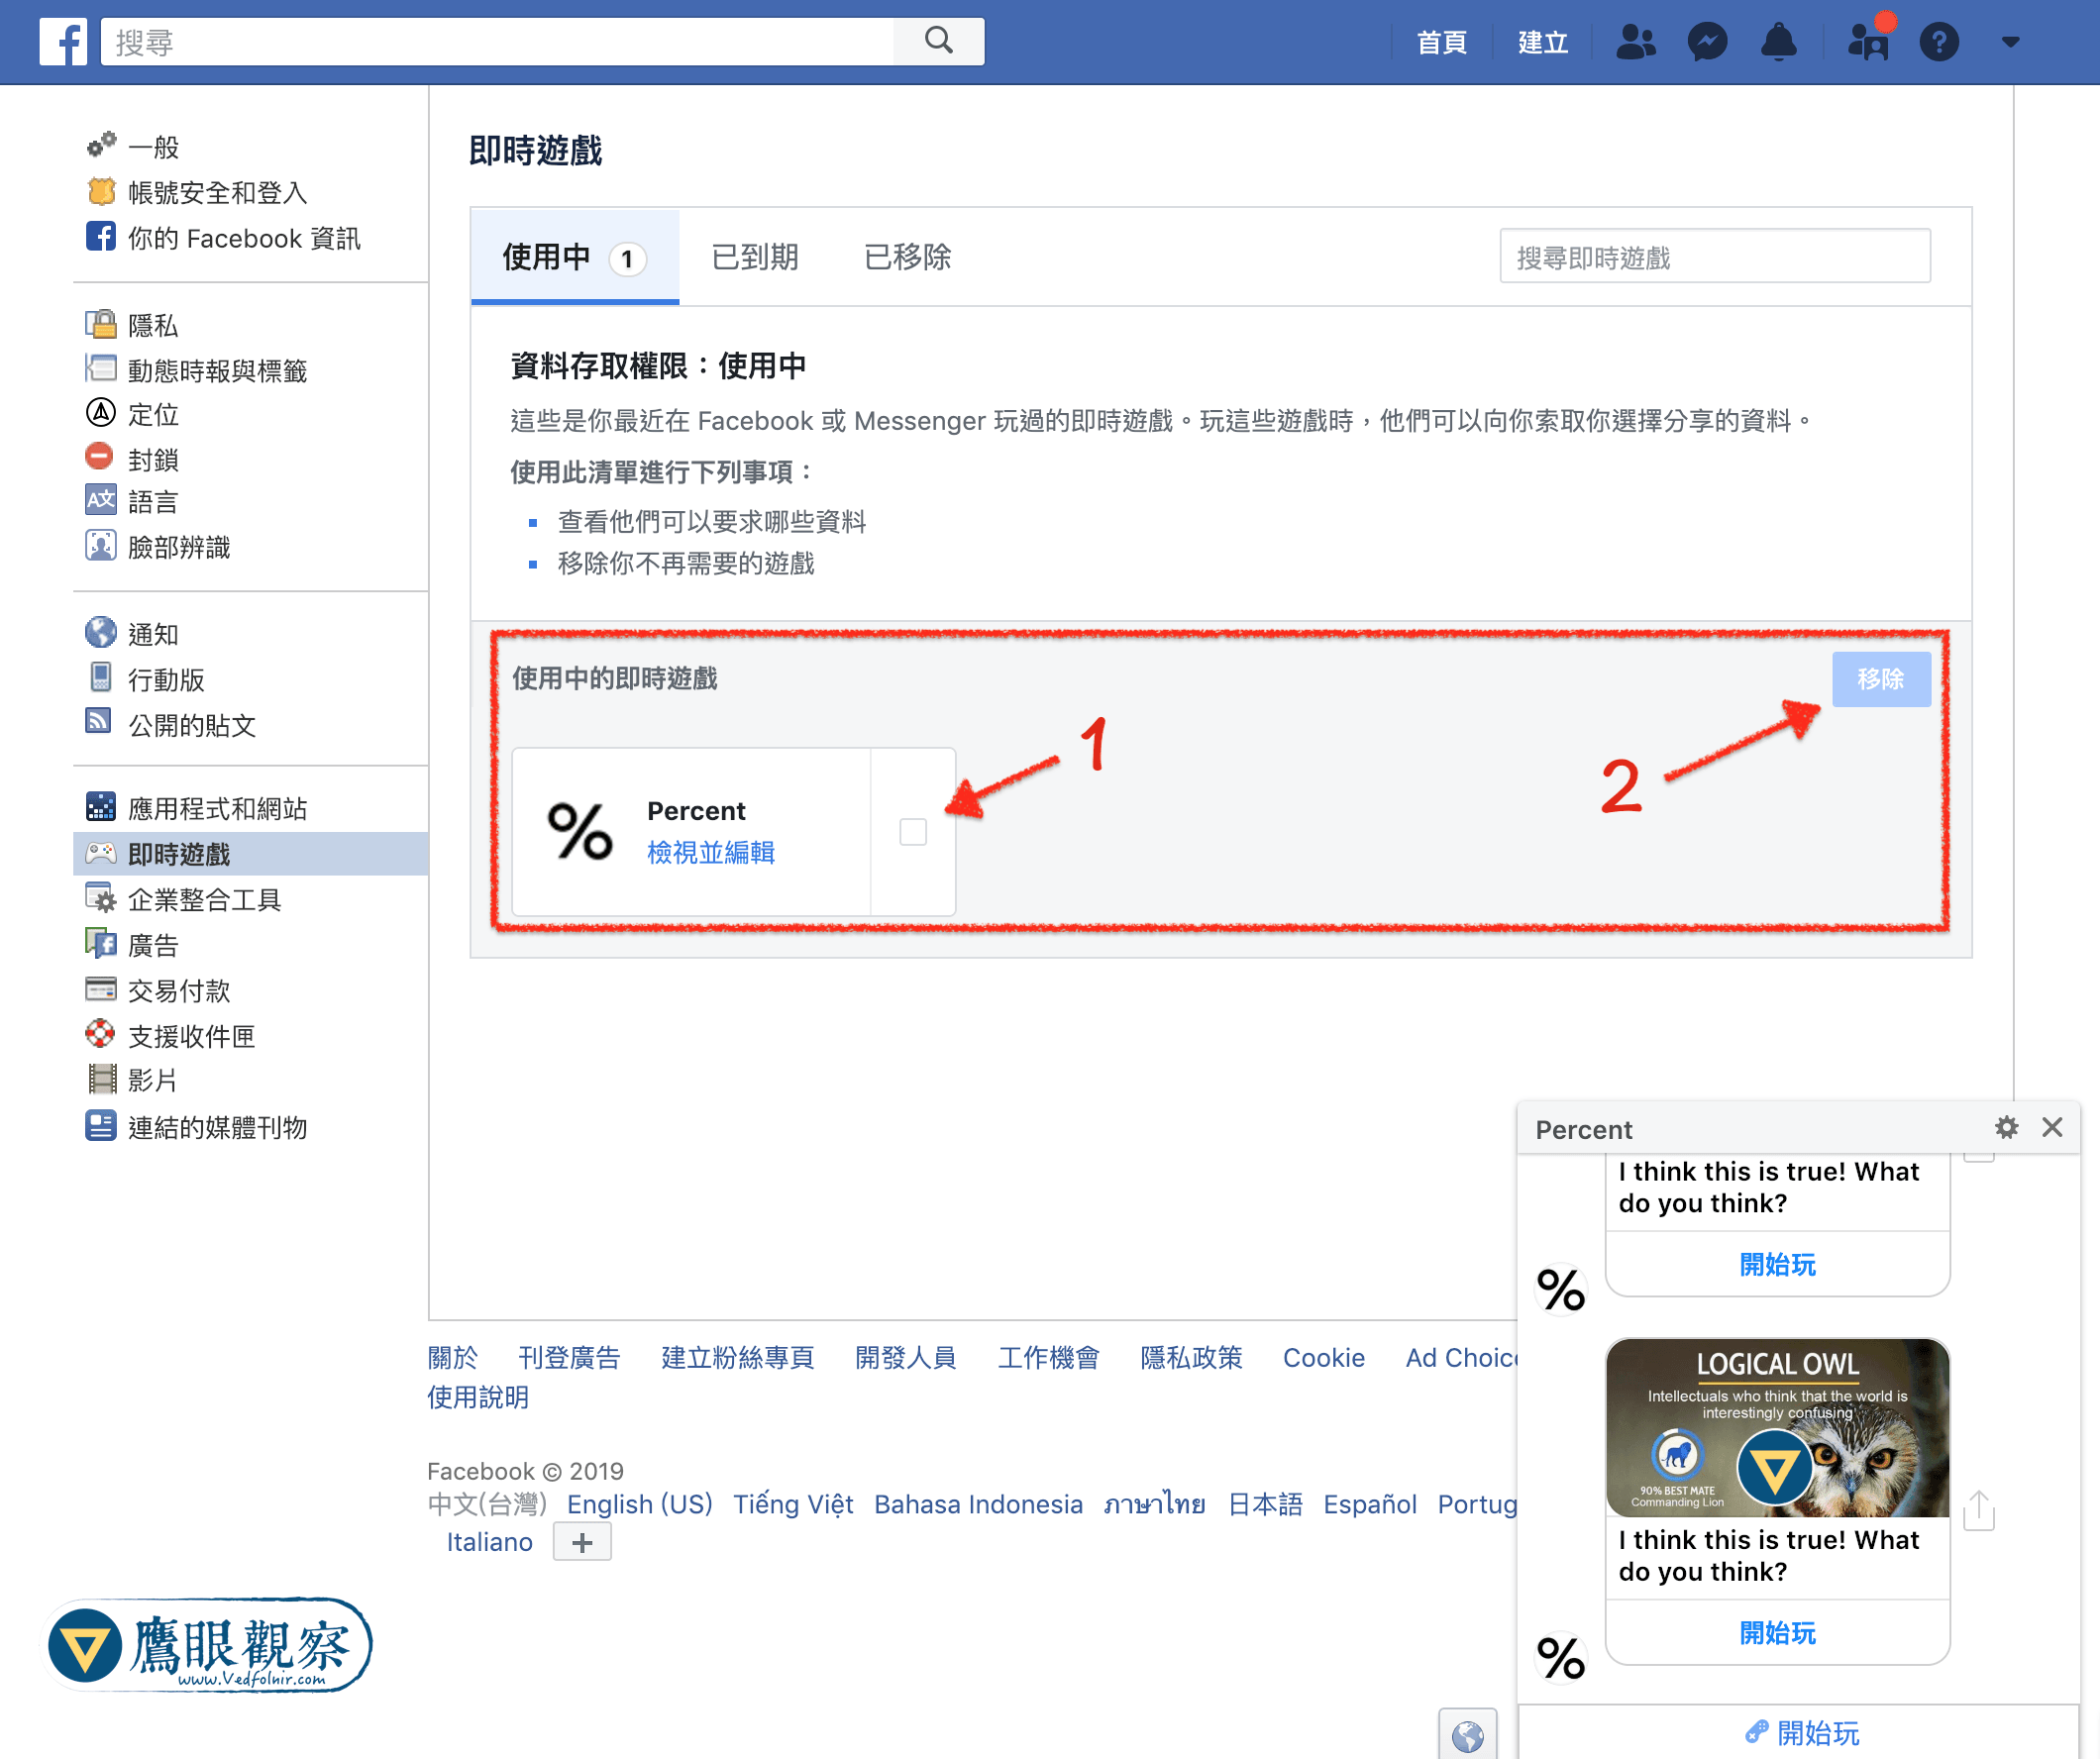Screen dimensions: 2100x1759
Task: Switch to the 已到期 tab
Action: [755, 257]
